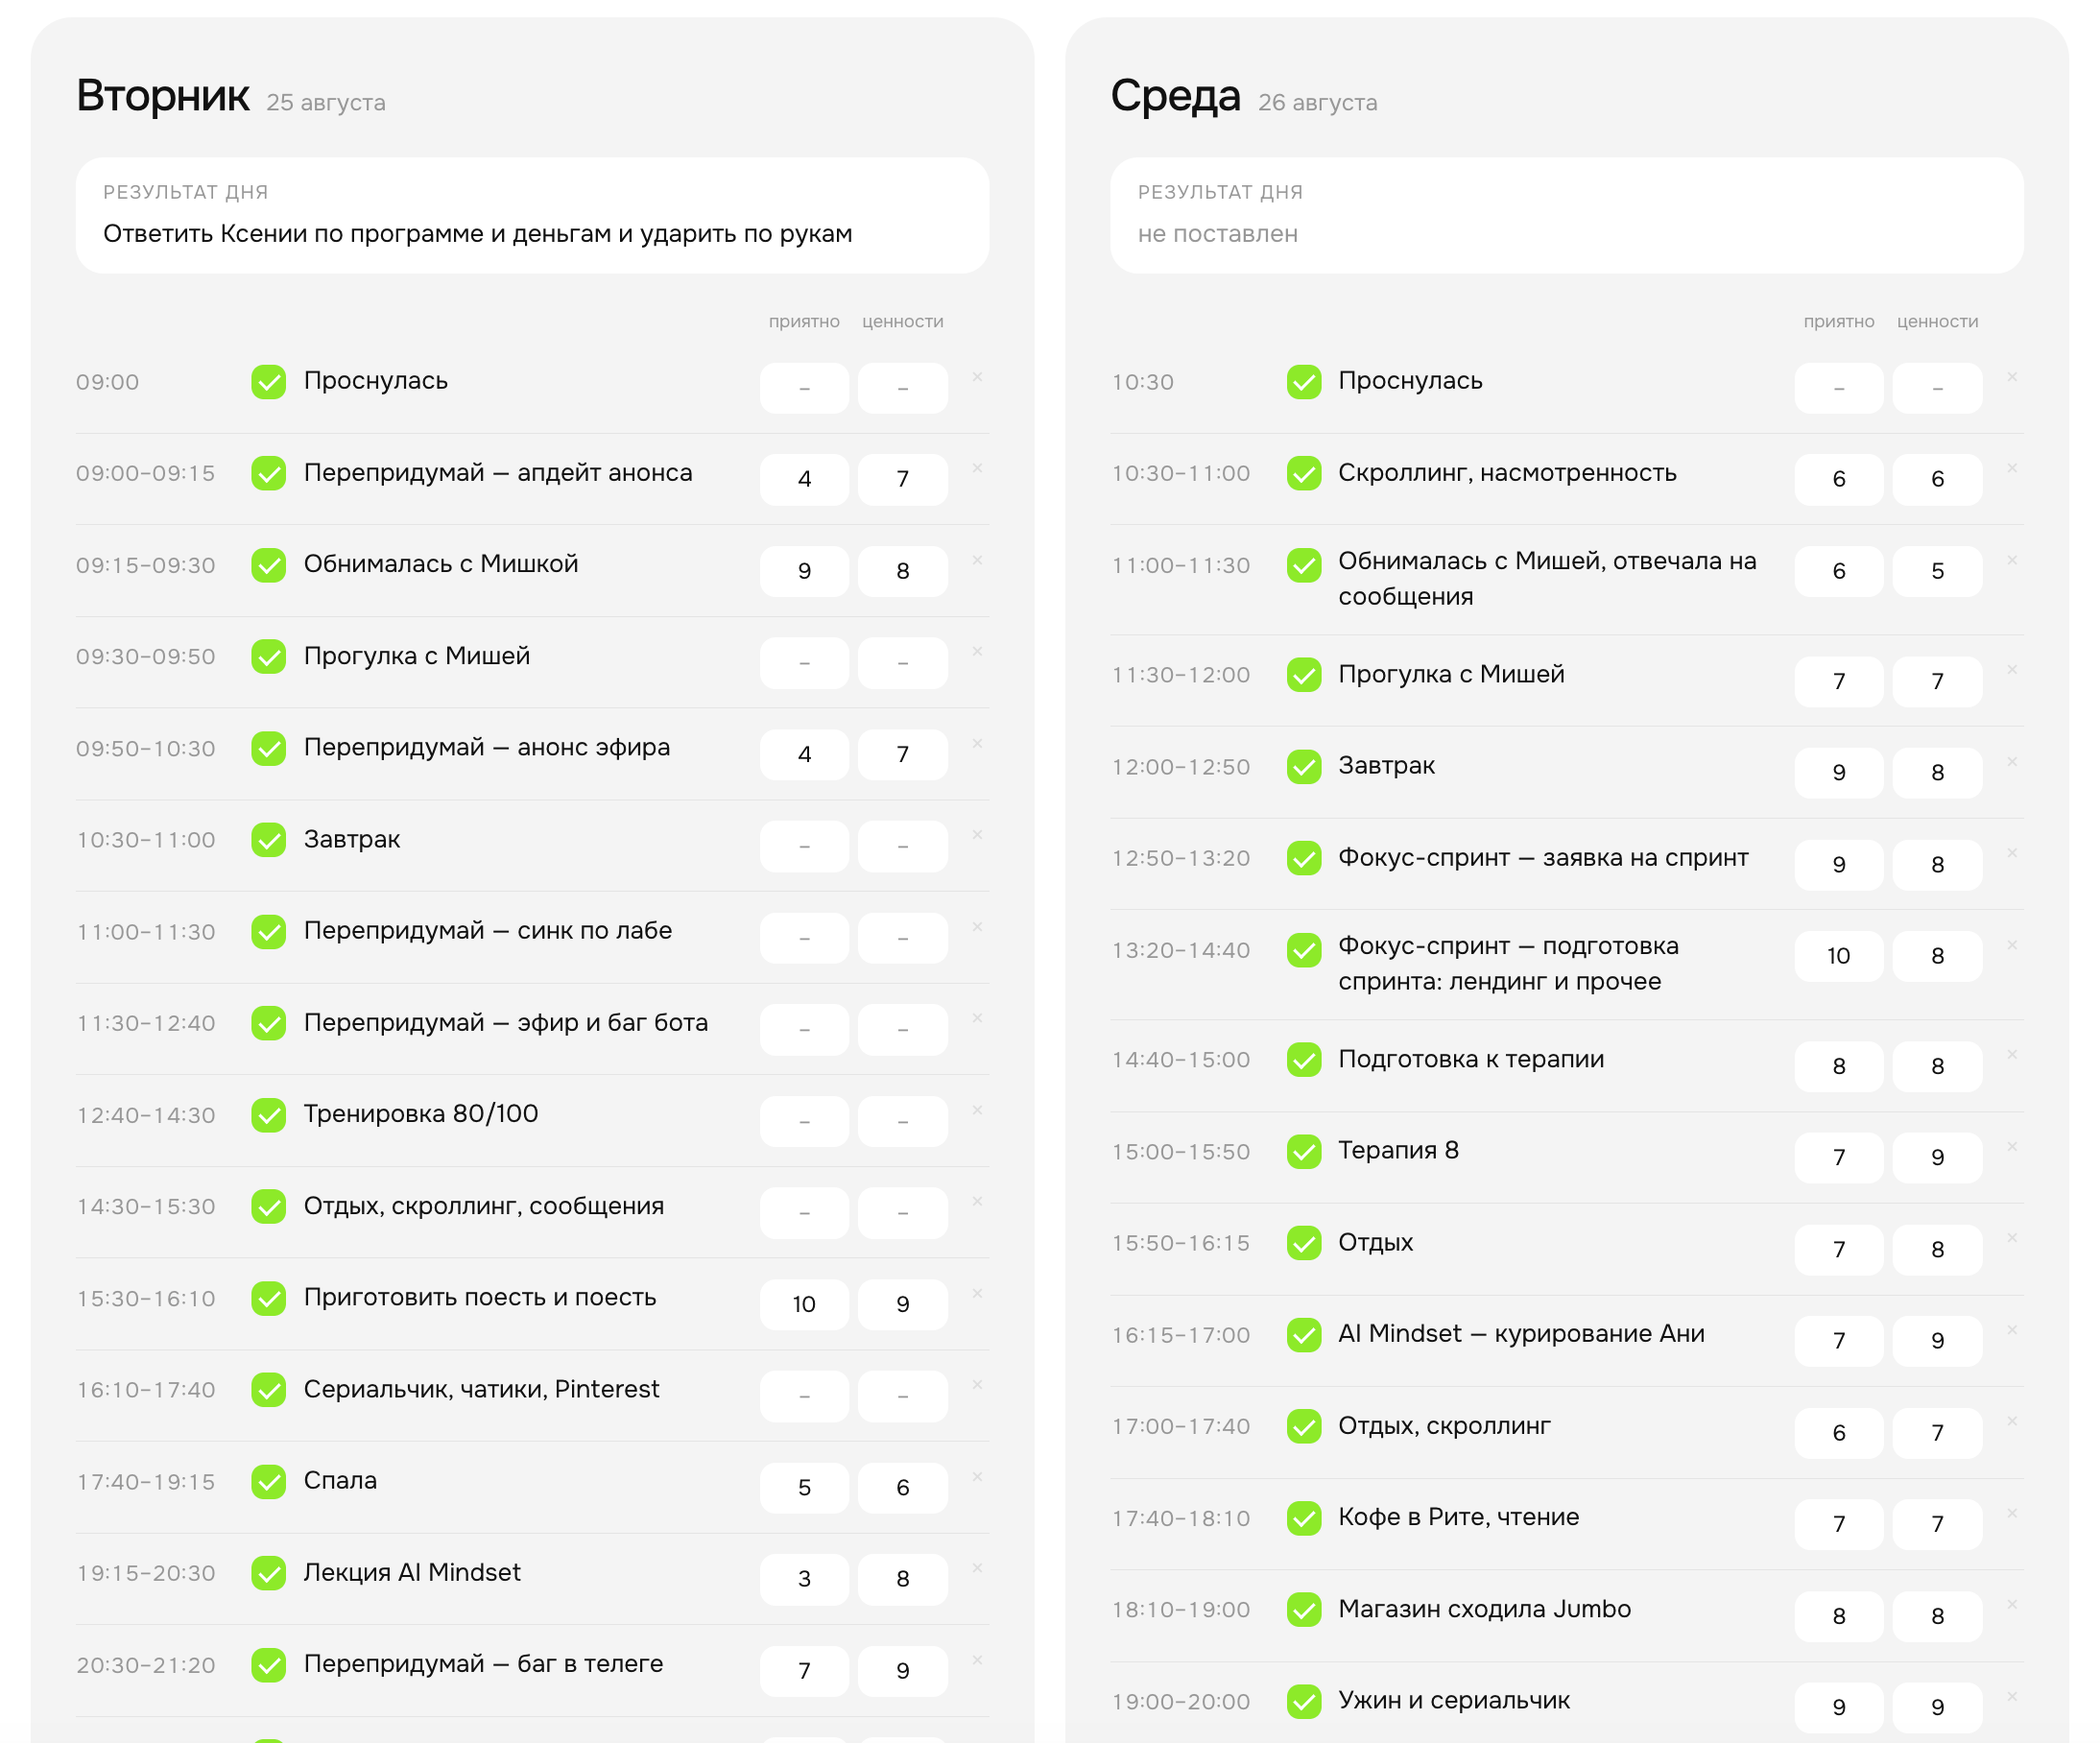Screen dimensions: 2100x1743
Task: Toggle the "Прогулка с Мишей" checkbox on Wednesday
Action: click(x=1303, y=675)
